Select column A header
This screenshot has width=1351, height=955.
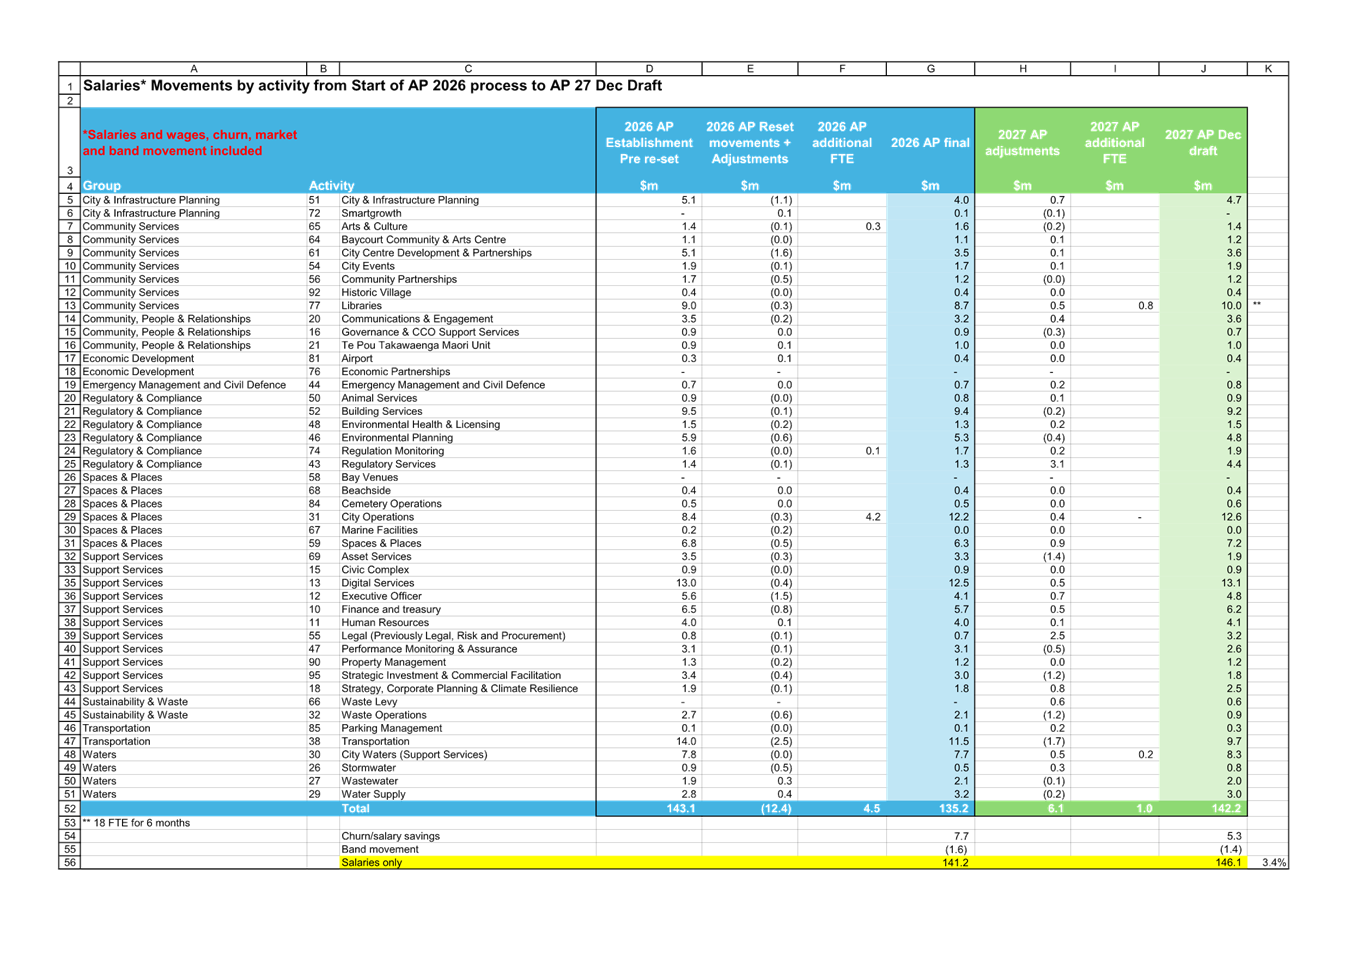click(194, 68)
